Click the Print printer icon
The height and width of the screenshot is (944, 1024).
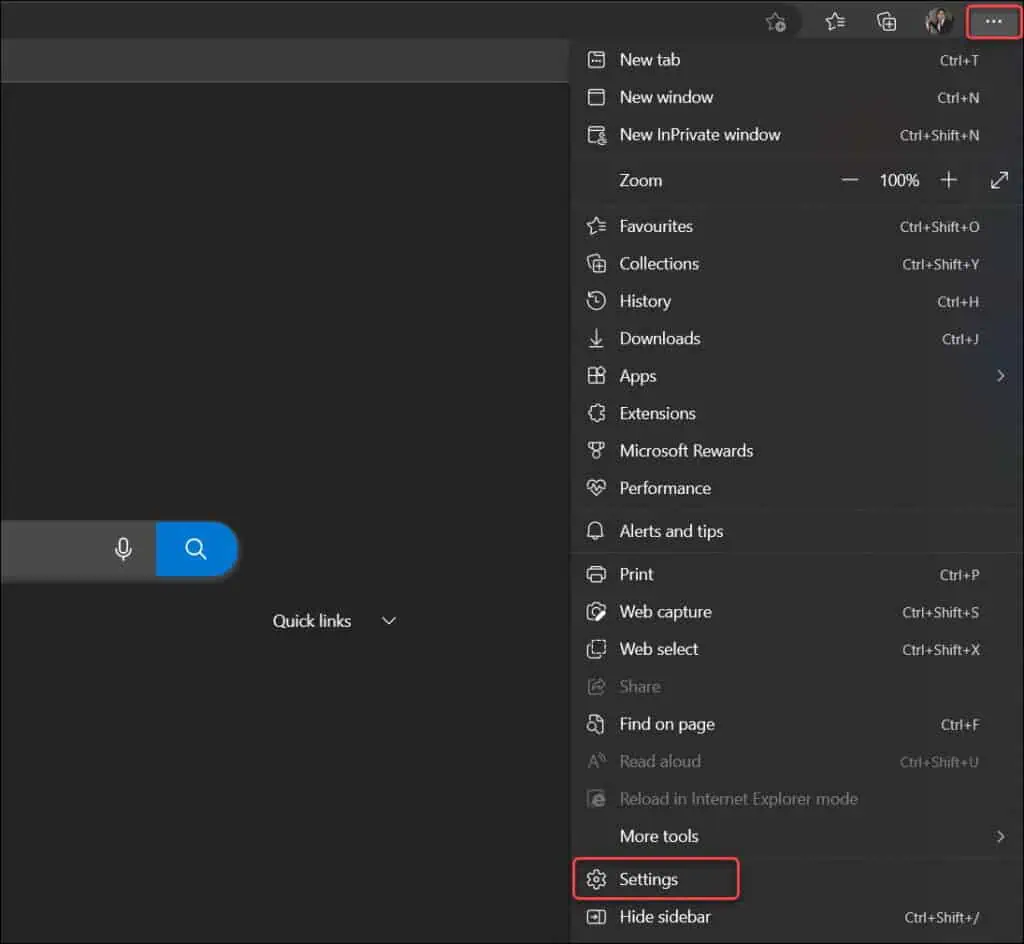(x=596, y=574)
